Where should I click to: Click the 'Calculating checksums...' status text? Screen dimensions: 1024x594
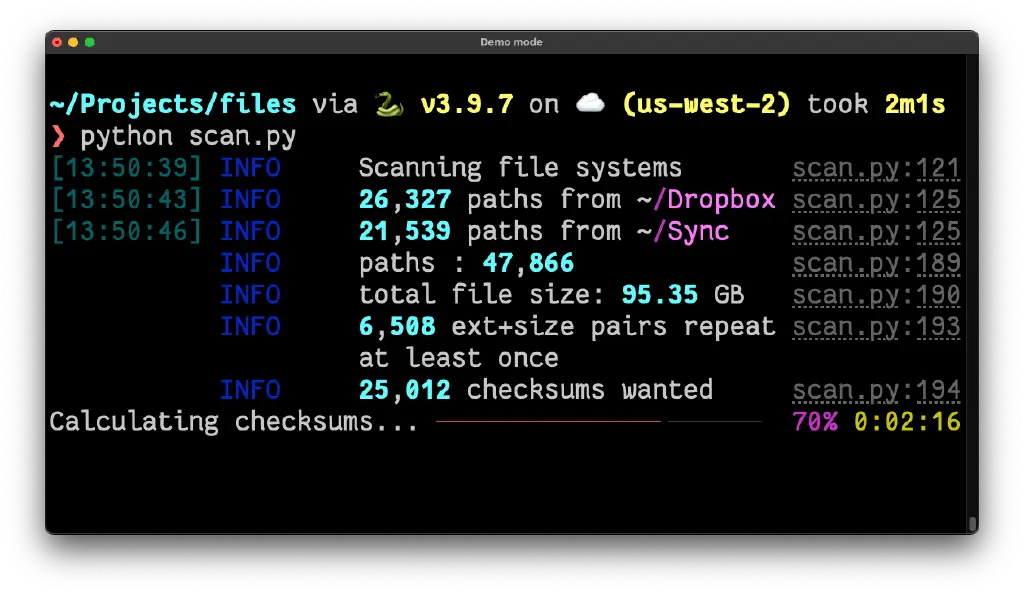tap(233, 422)
